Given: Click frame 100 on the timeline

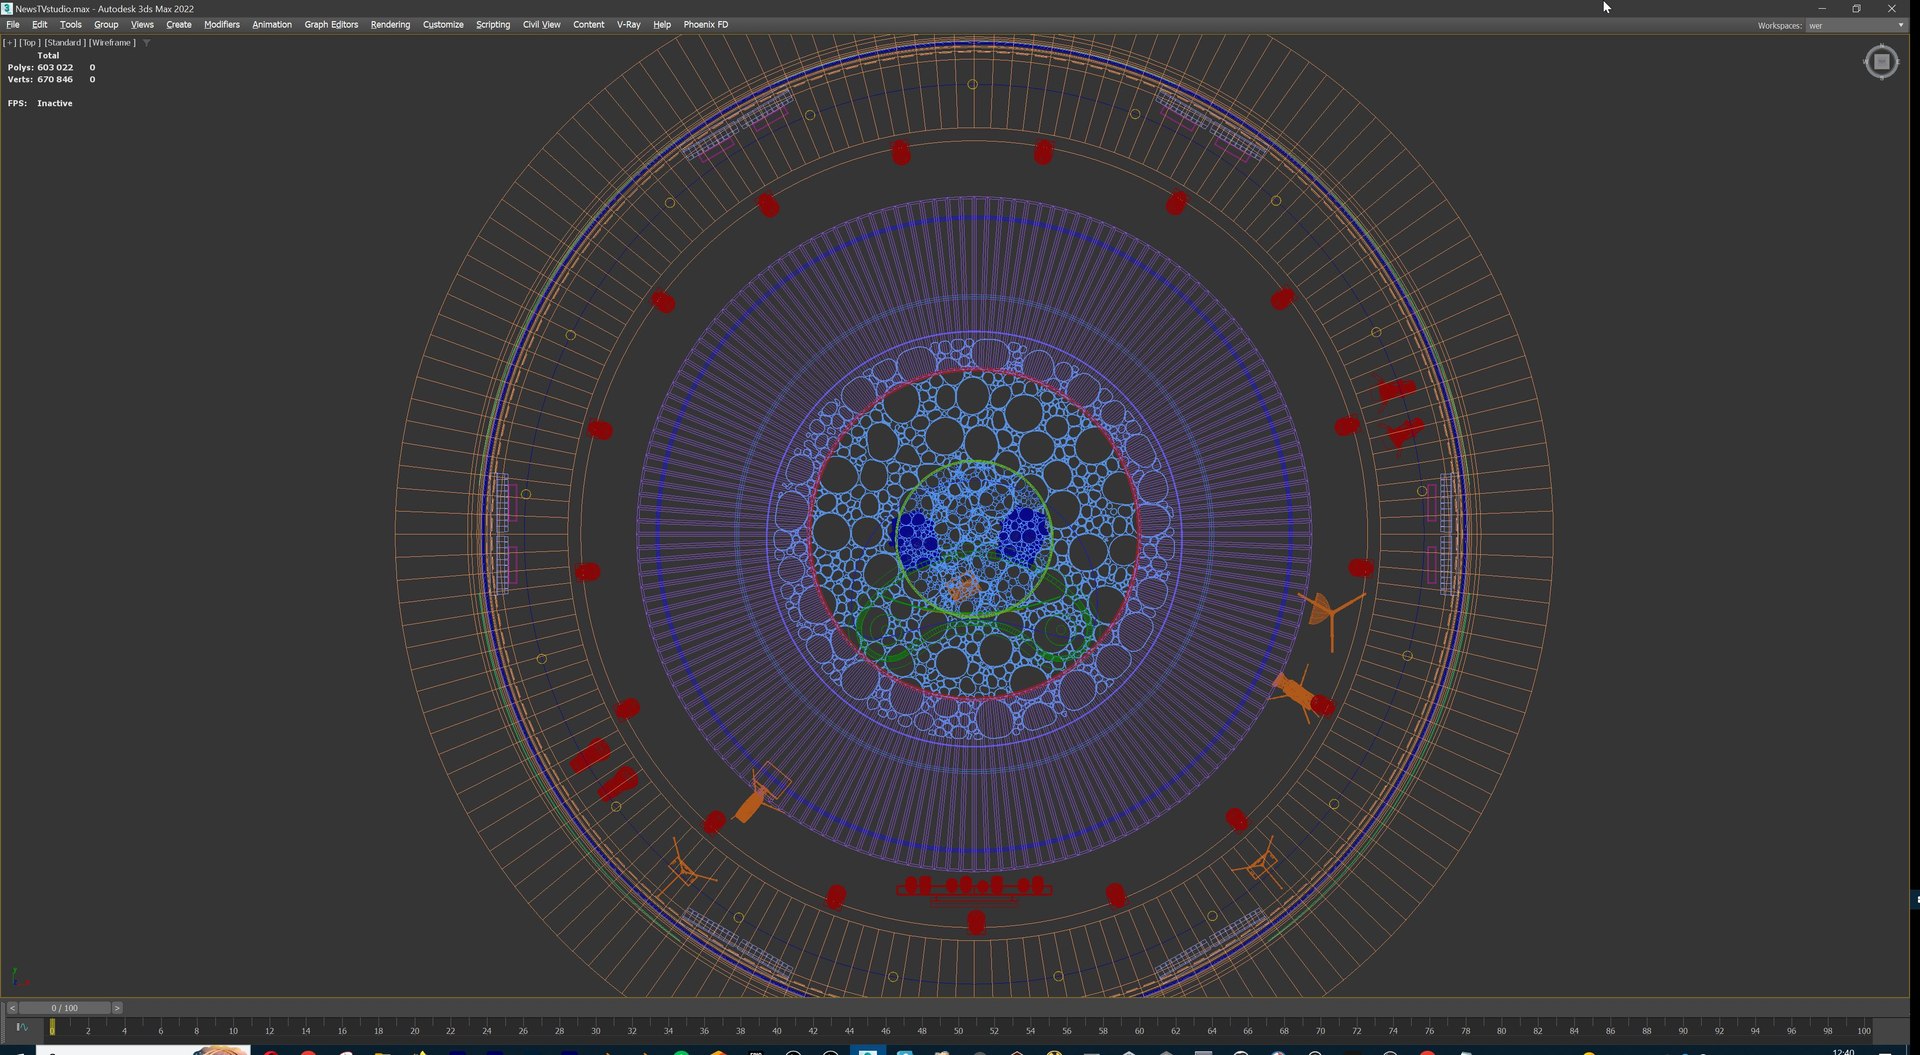Looking at the screenshot, I should click(1864, 1030).
